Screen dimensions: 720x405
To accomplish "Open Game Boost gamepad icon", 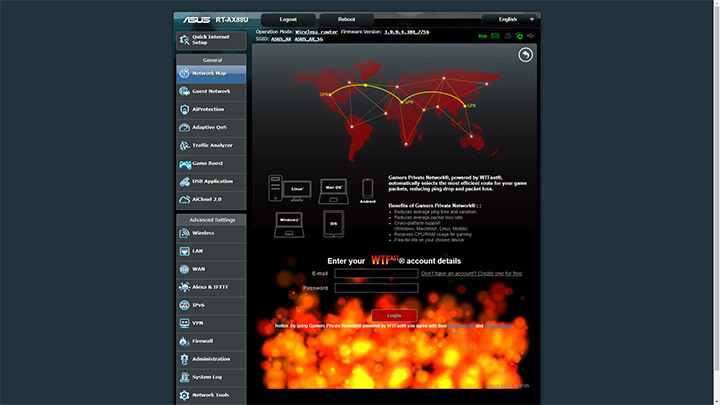I will tap(185, 164).
